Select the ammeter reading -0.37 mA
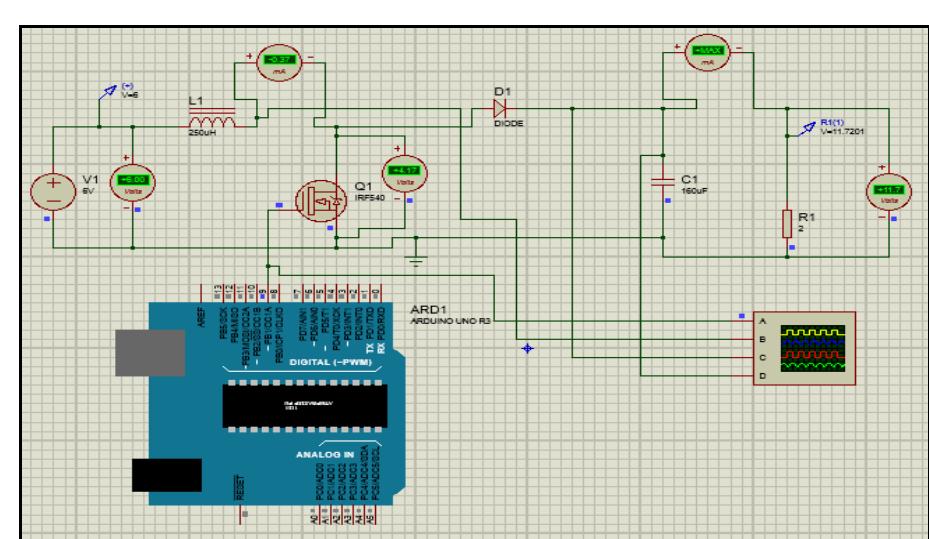Image resolution: width=929 pixels, height=539 pixels. coord(279,62)
